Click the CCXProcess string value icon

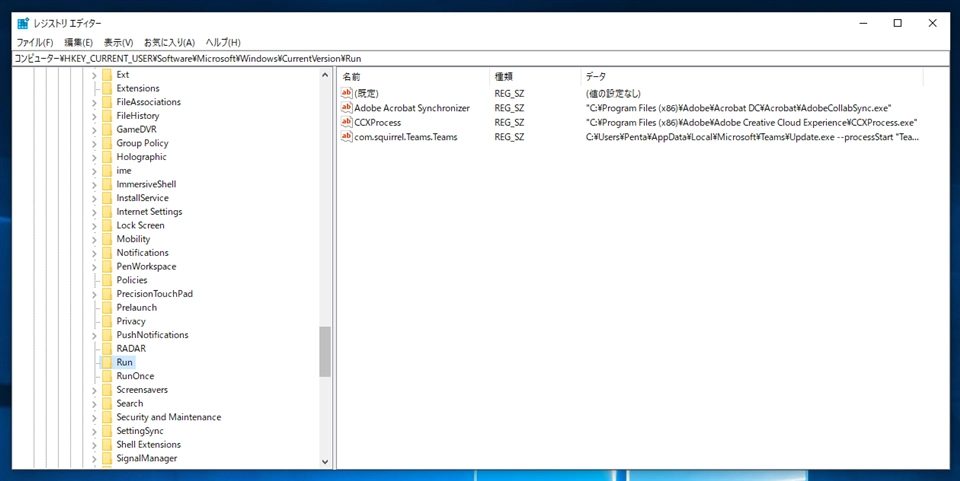347,122
